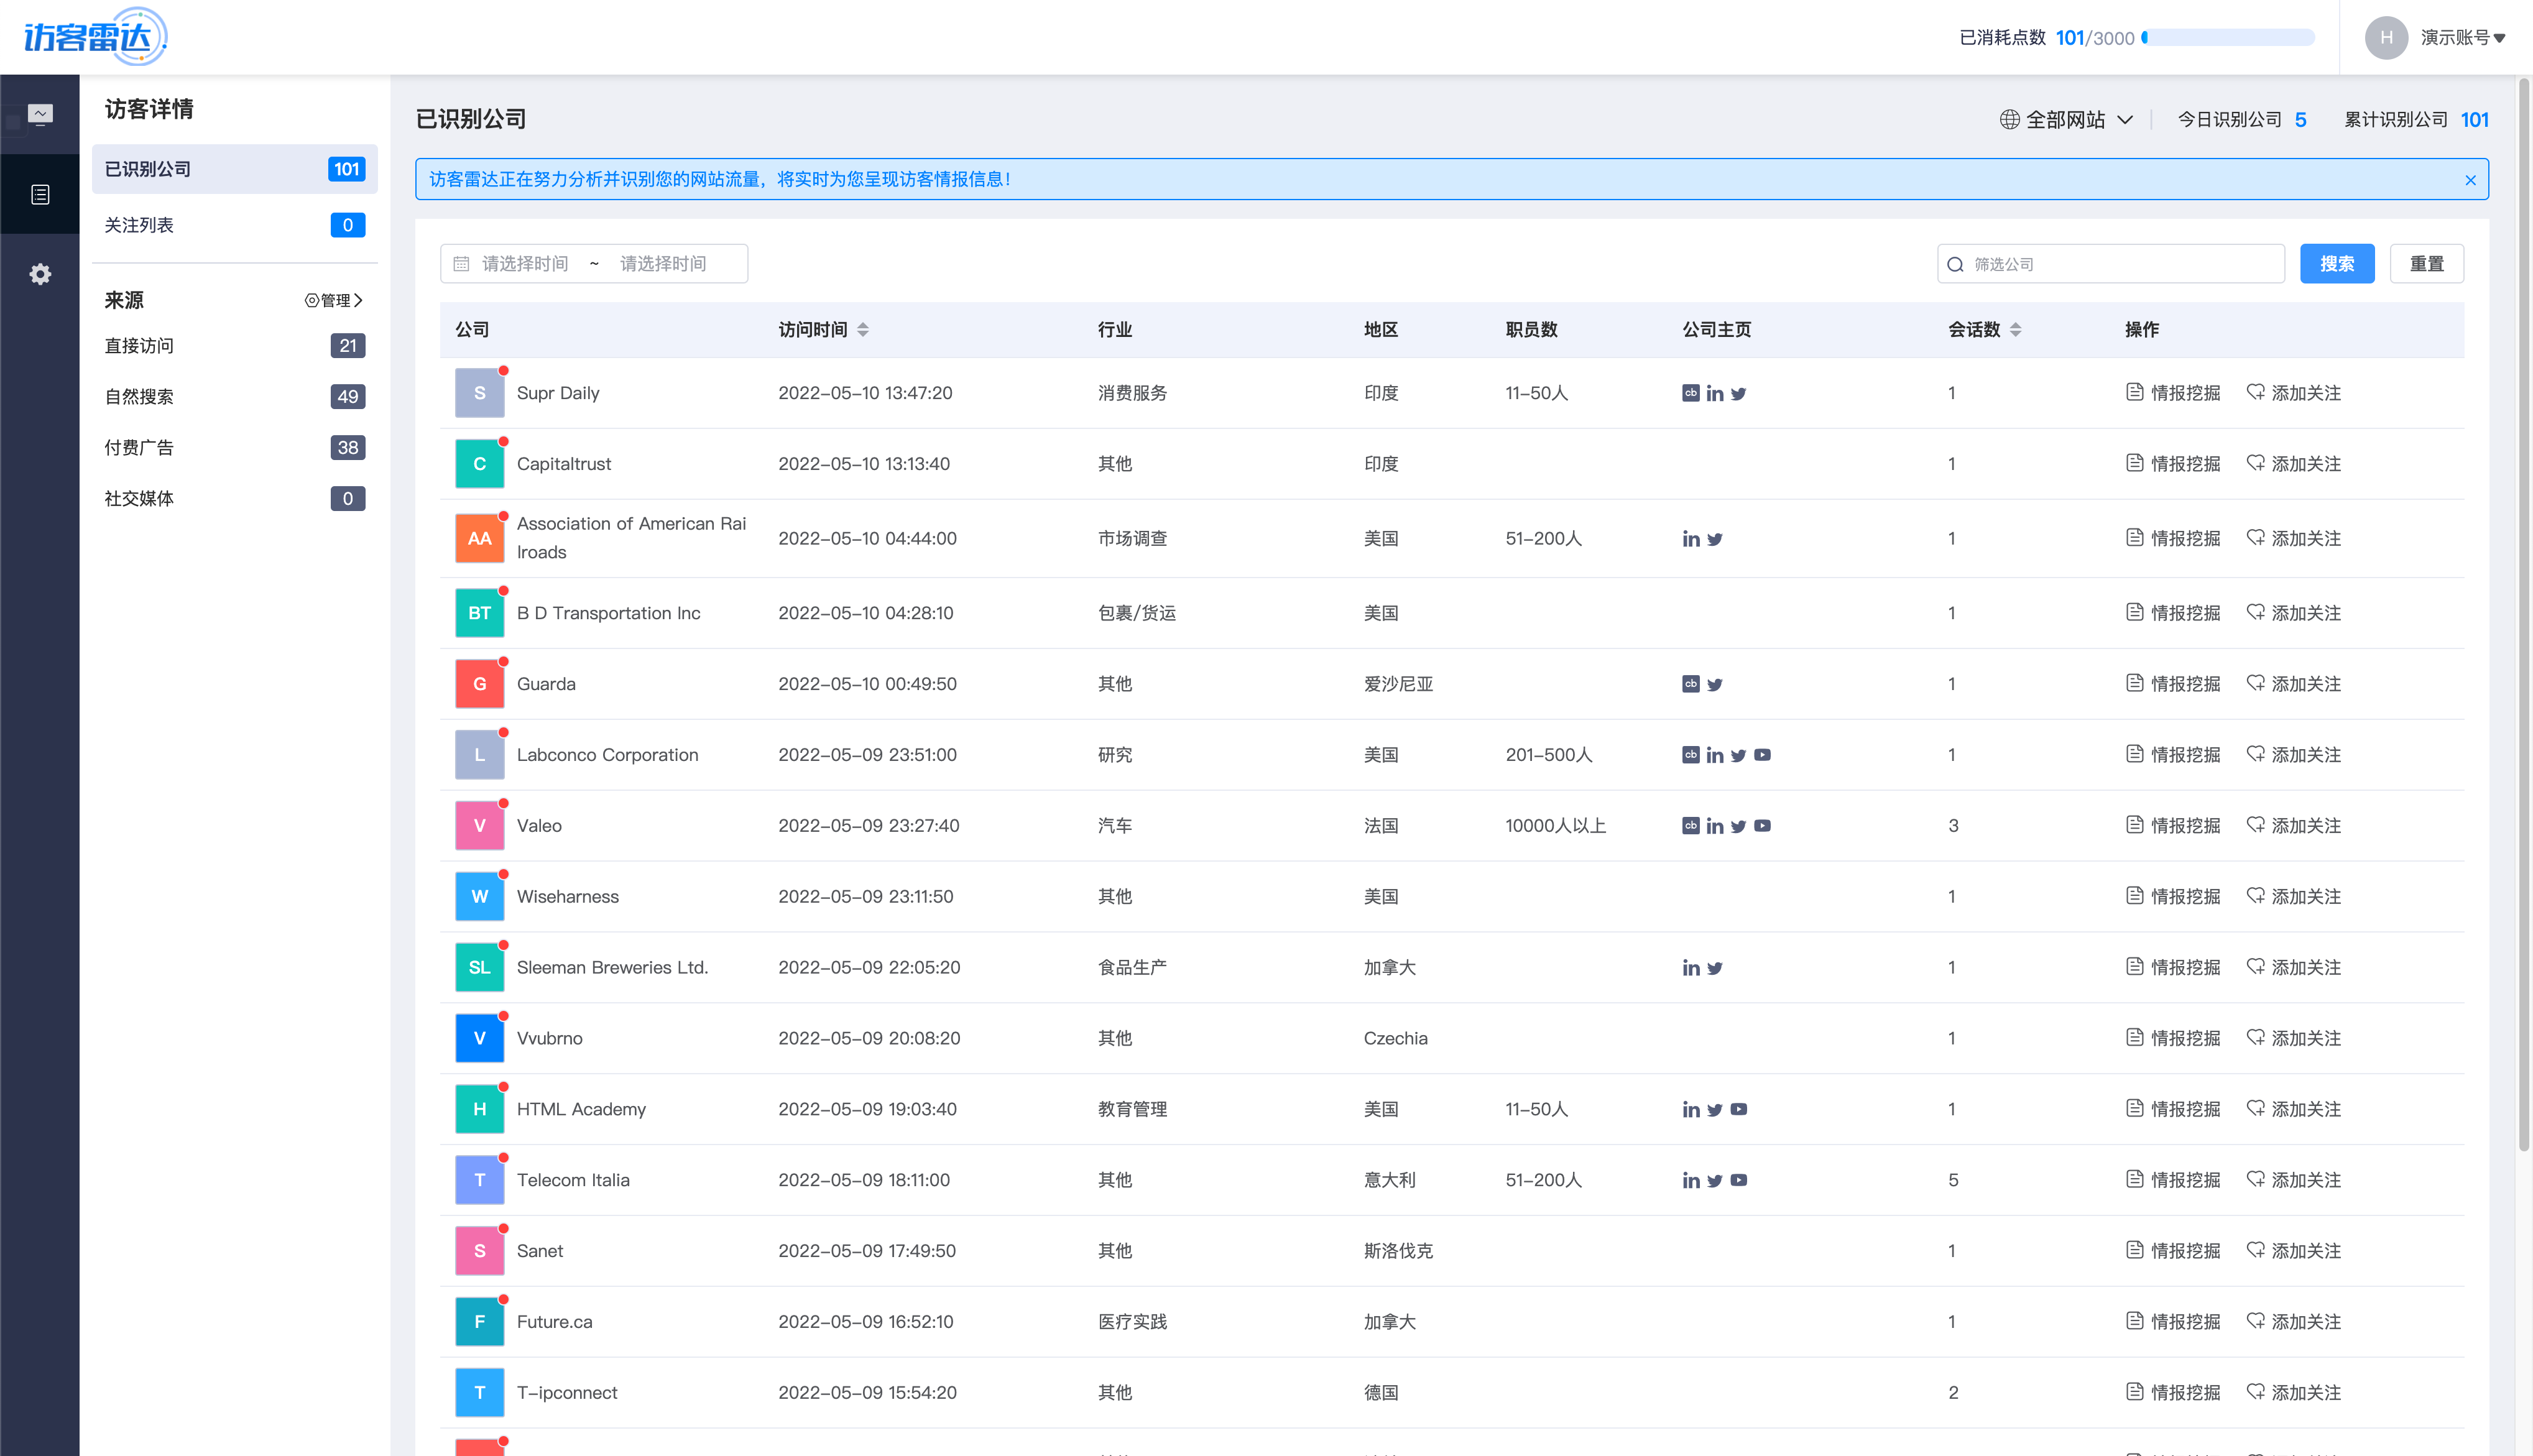Open the monitoring dashboard icon in sidebar

(40, 113)
